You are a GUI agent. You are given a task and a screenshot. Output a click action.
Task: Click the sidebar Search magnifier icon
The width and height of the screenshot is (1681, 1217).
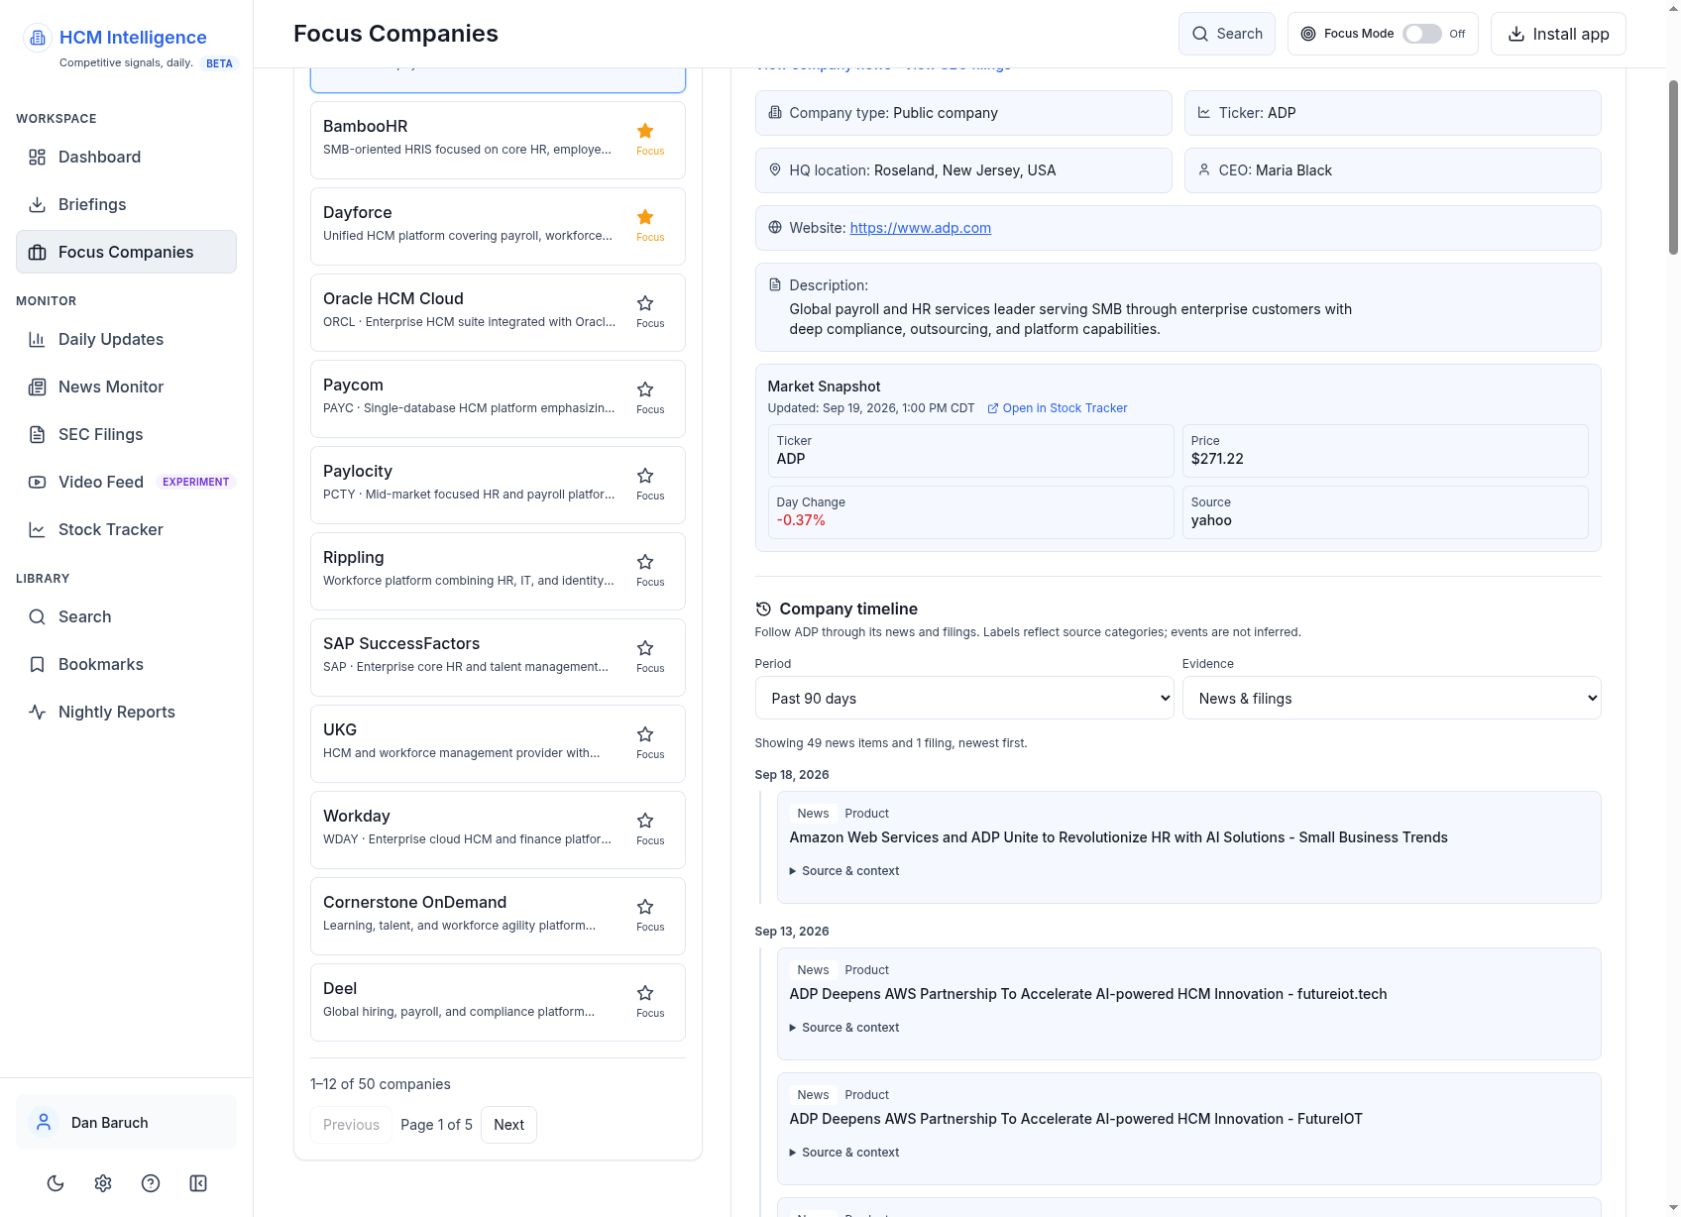click(x=37, y=617)
